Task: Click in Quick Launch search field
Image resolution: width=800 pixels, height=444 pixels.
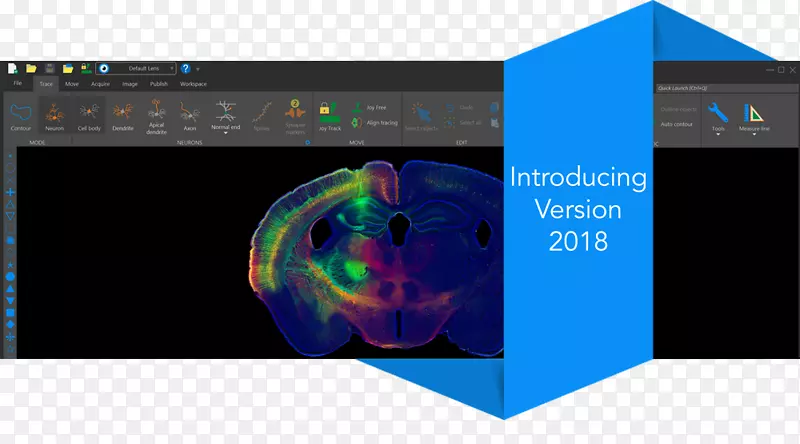Action: tap(727, 88)
